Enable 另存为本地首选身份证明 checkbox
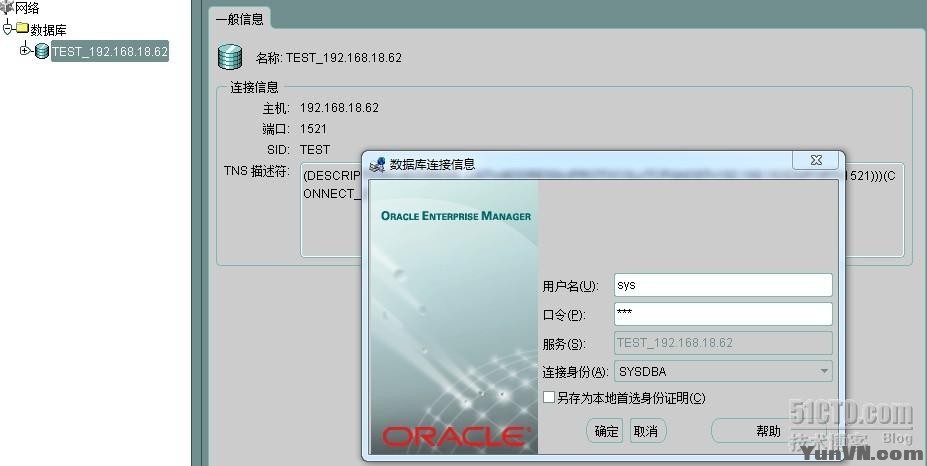 549,397
